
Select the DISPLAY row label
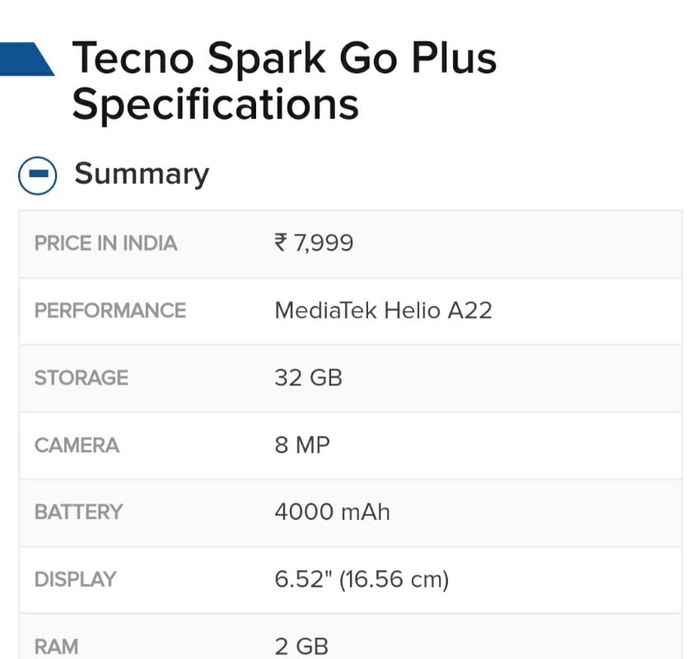[x=75, y=580]
